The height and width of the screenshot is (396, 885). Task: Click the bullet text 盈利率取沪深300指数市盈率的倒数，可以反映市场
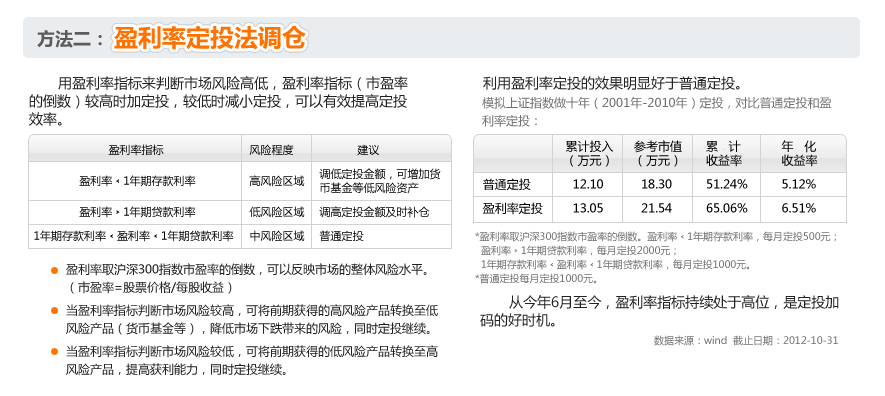(x=247, y=270)
